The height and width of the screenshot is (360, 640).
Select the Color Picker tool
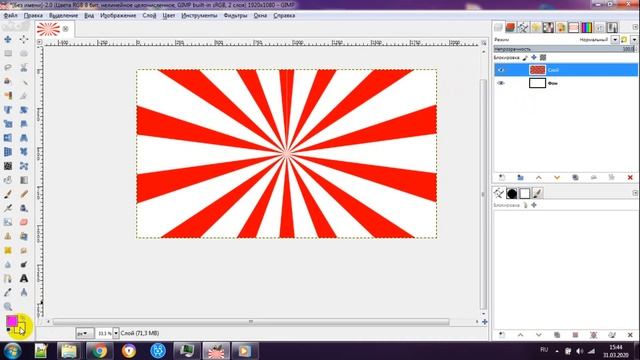click(8, 293)
